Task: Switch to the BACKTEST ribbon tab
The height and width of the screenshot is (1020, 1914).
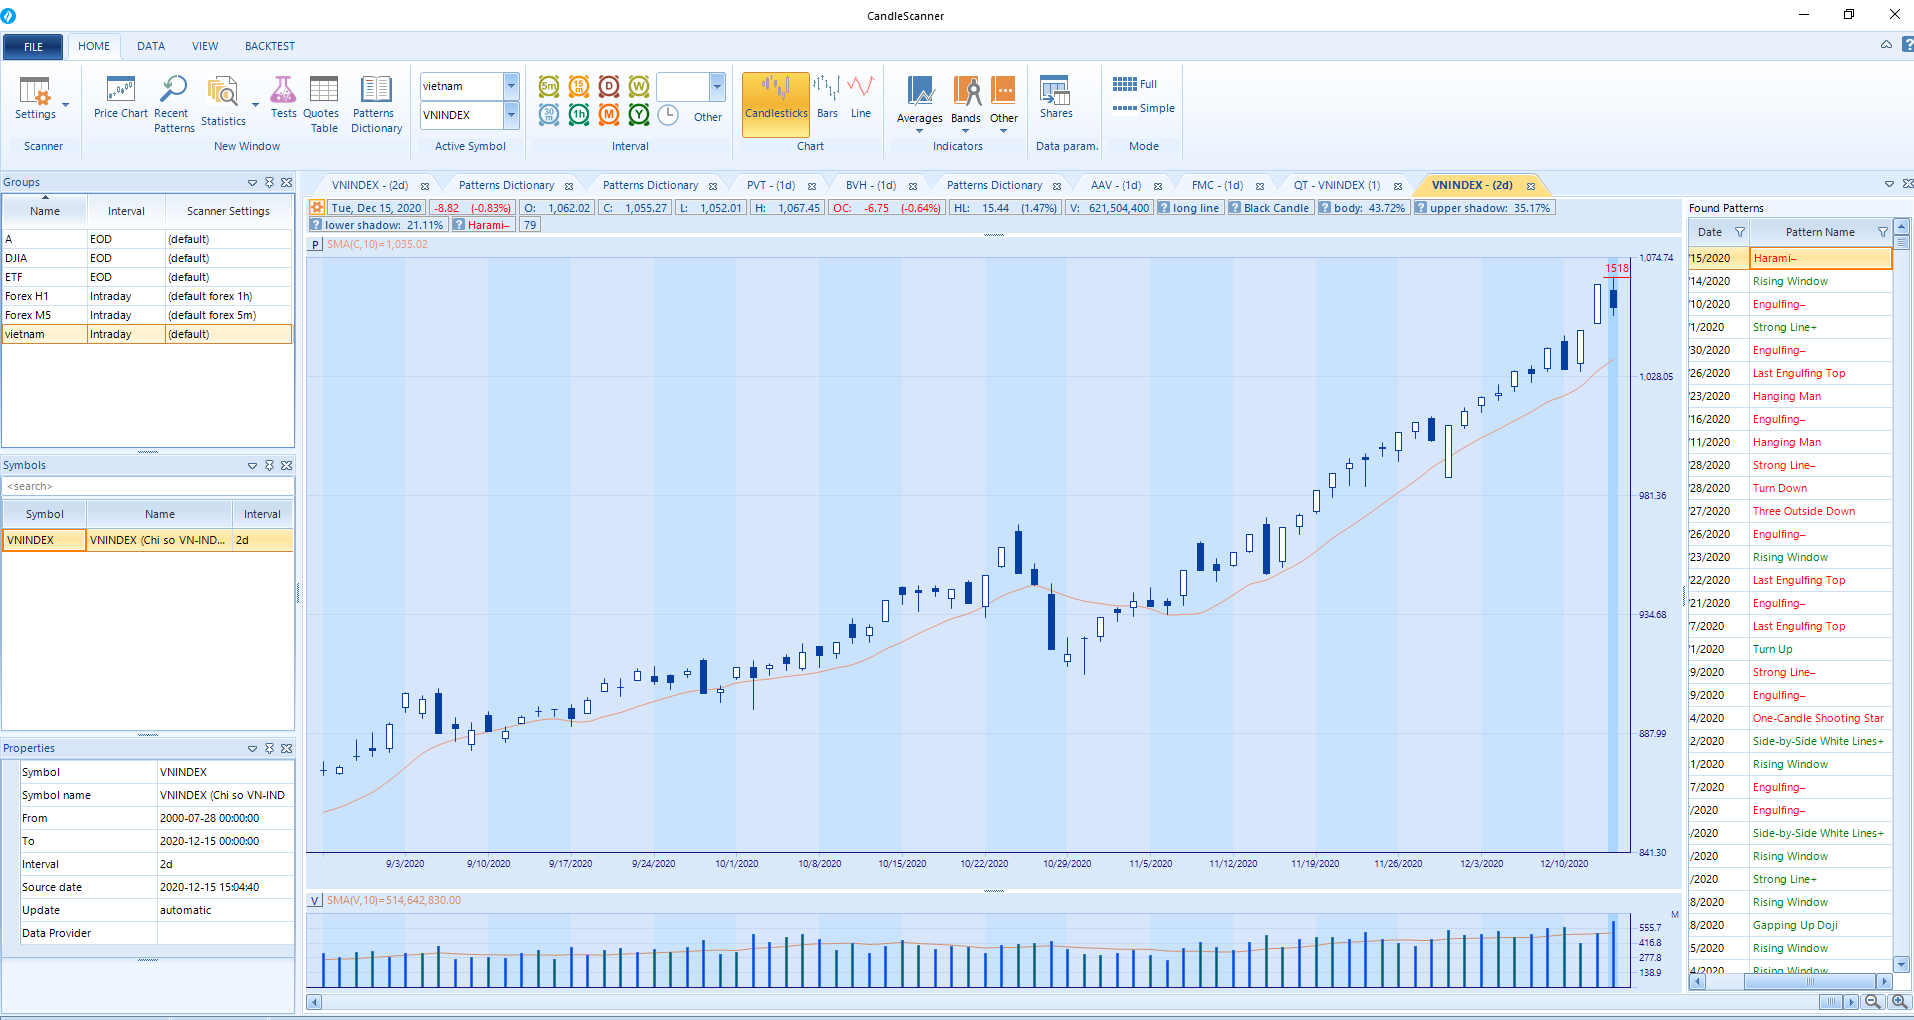Action: point(269,46)
